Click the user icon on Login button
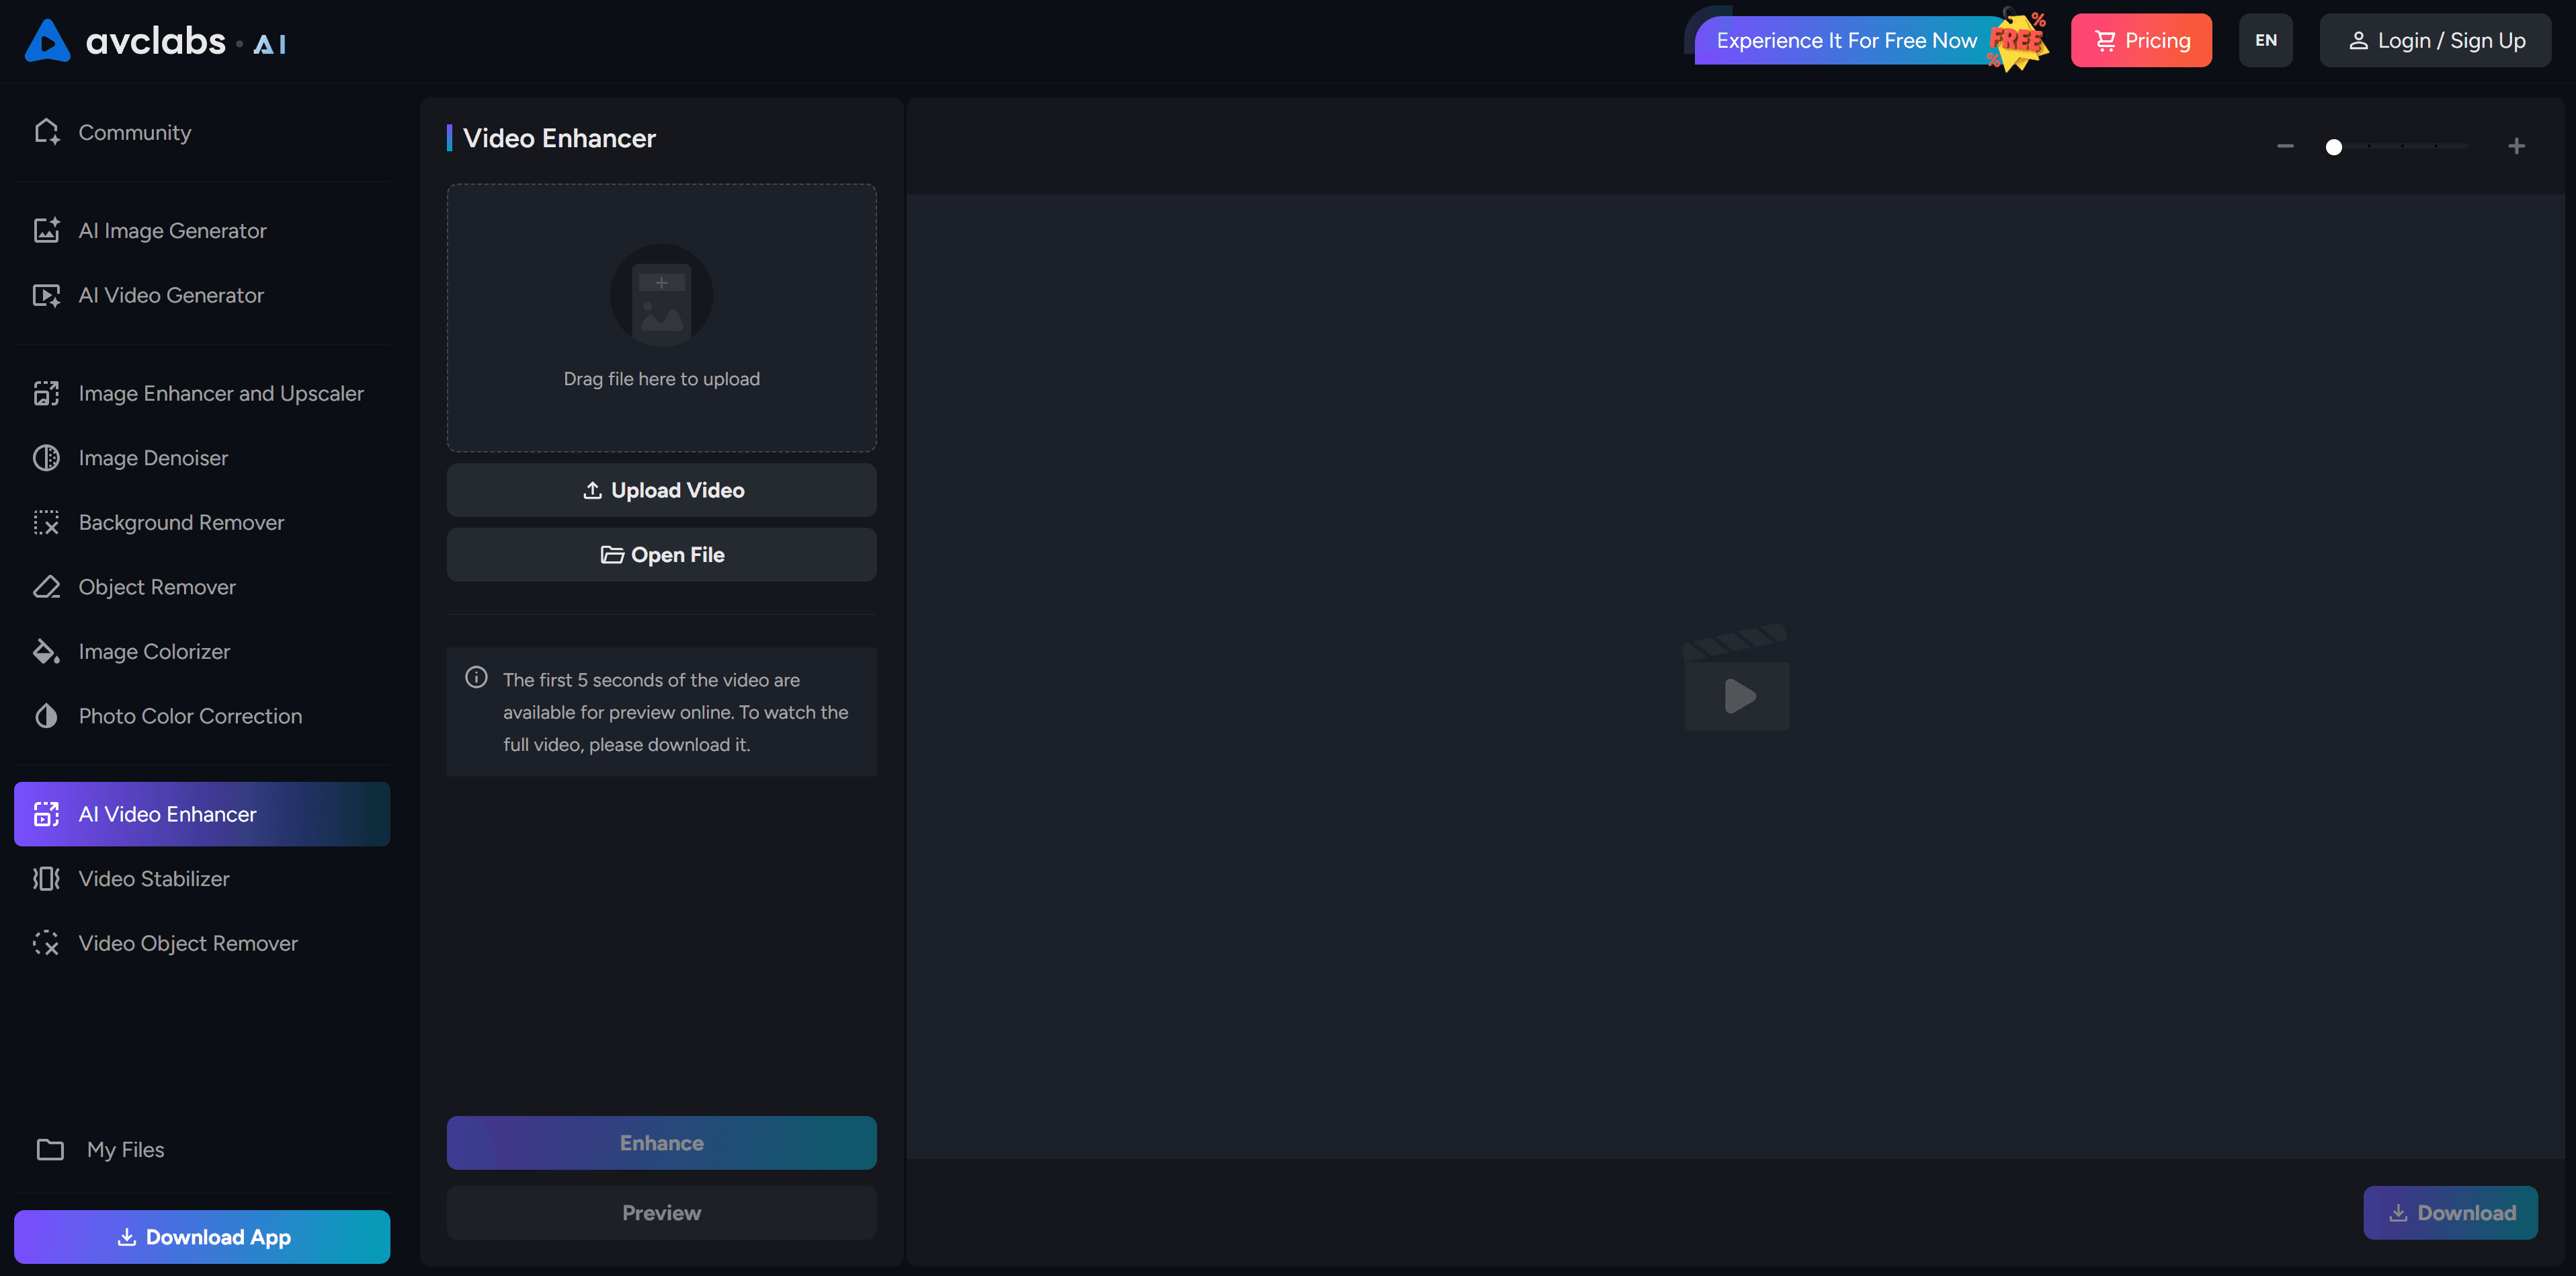Screen dimensions: 2576x1276 [2358, 41]
